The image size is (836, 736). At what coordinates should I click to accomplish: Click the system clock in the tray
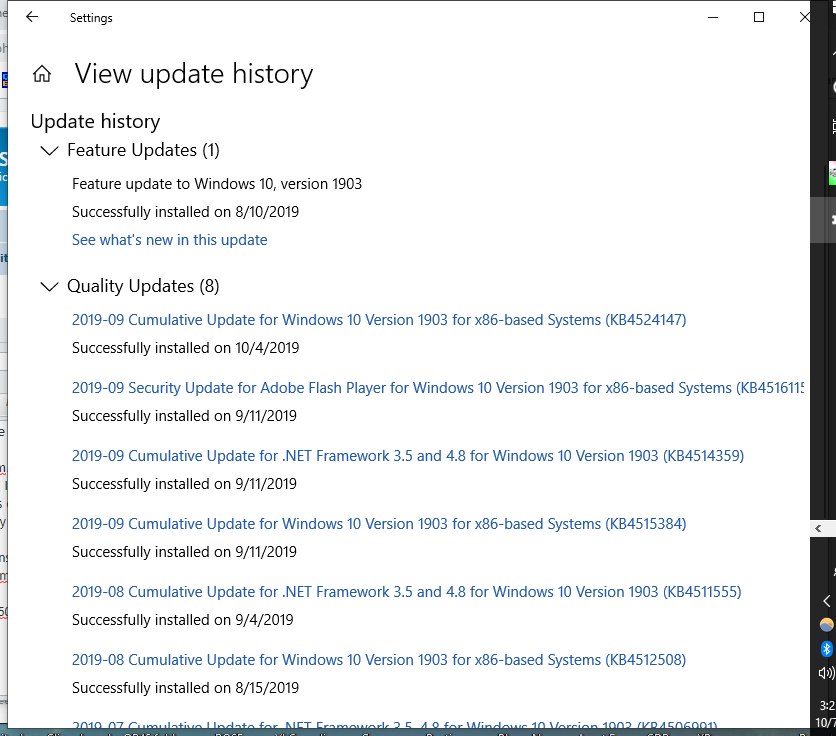(x=826, y=714)
